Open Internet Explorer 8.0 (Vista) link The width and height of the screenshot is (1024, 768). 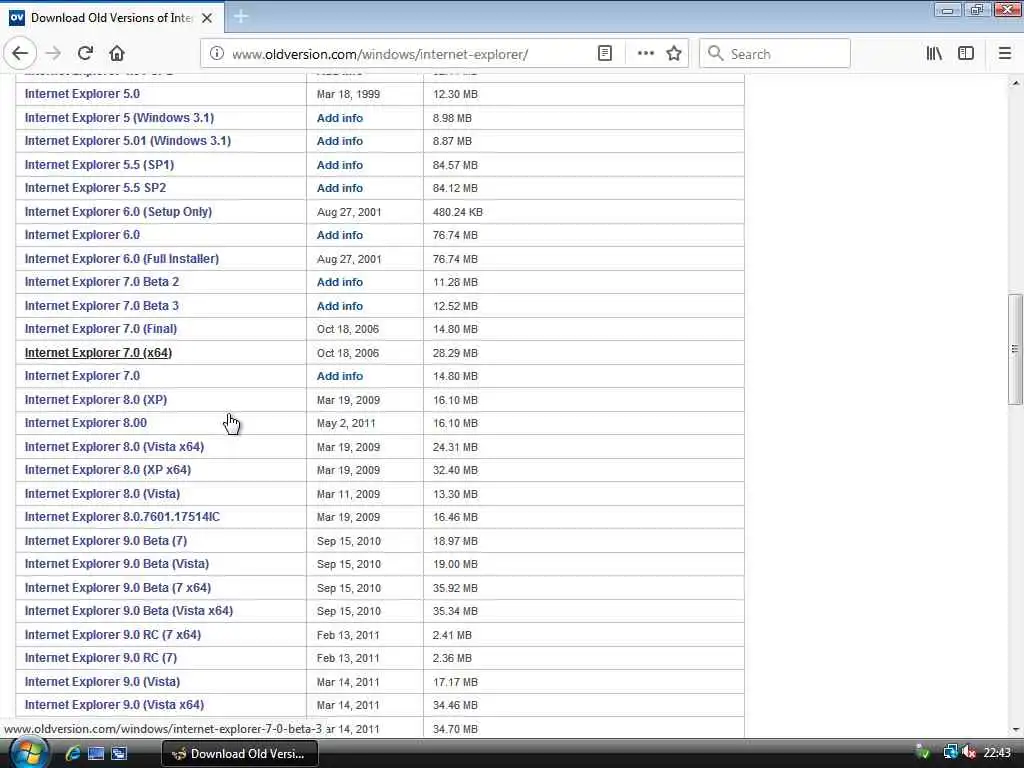point(103,494)
